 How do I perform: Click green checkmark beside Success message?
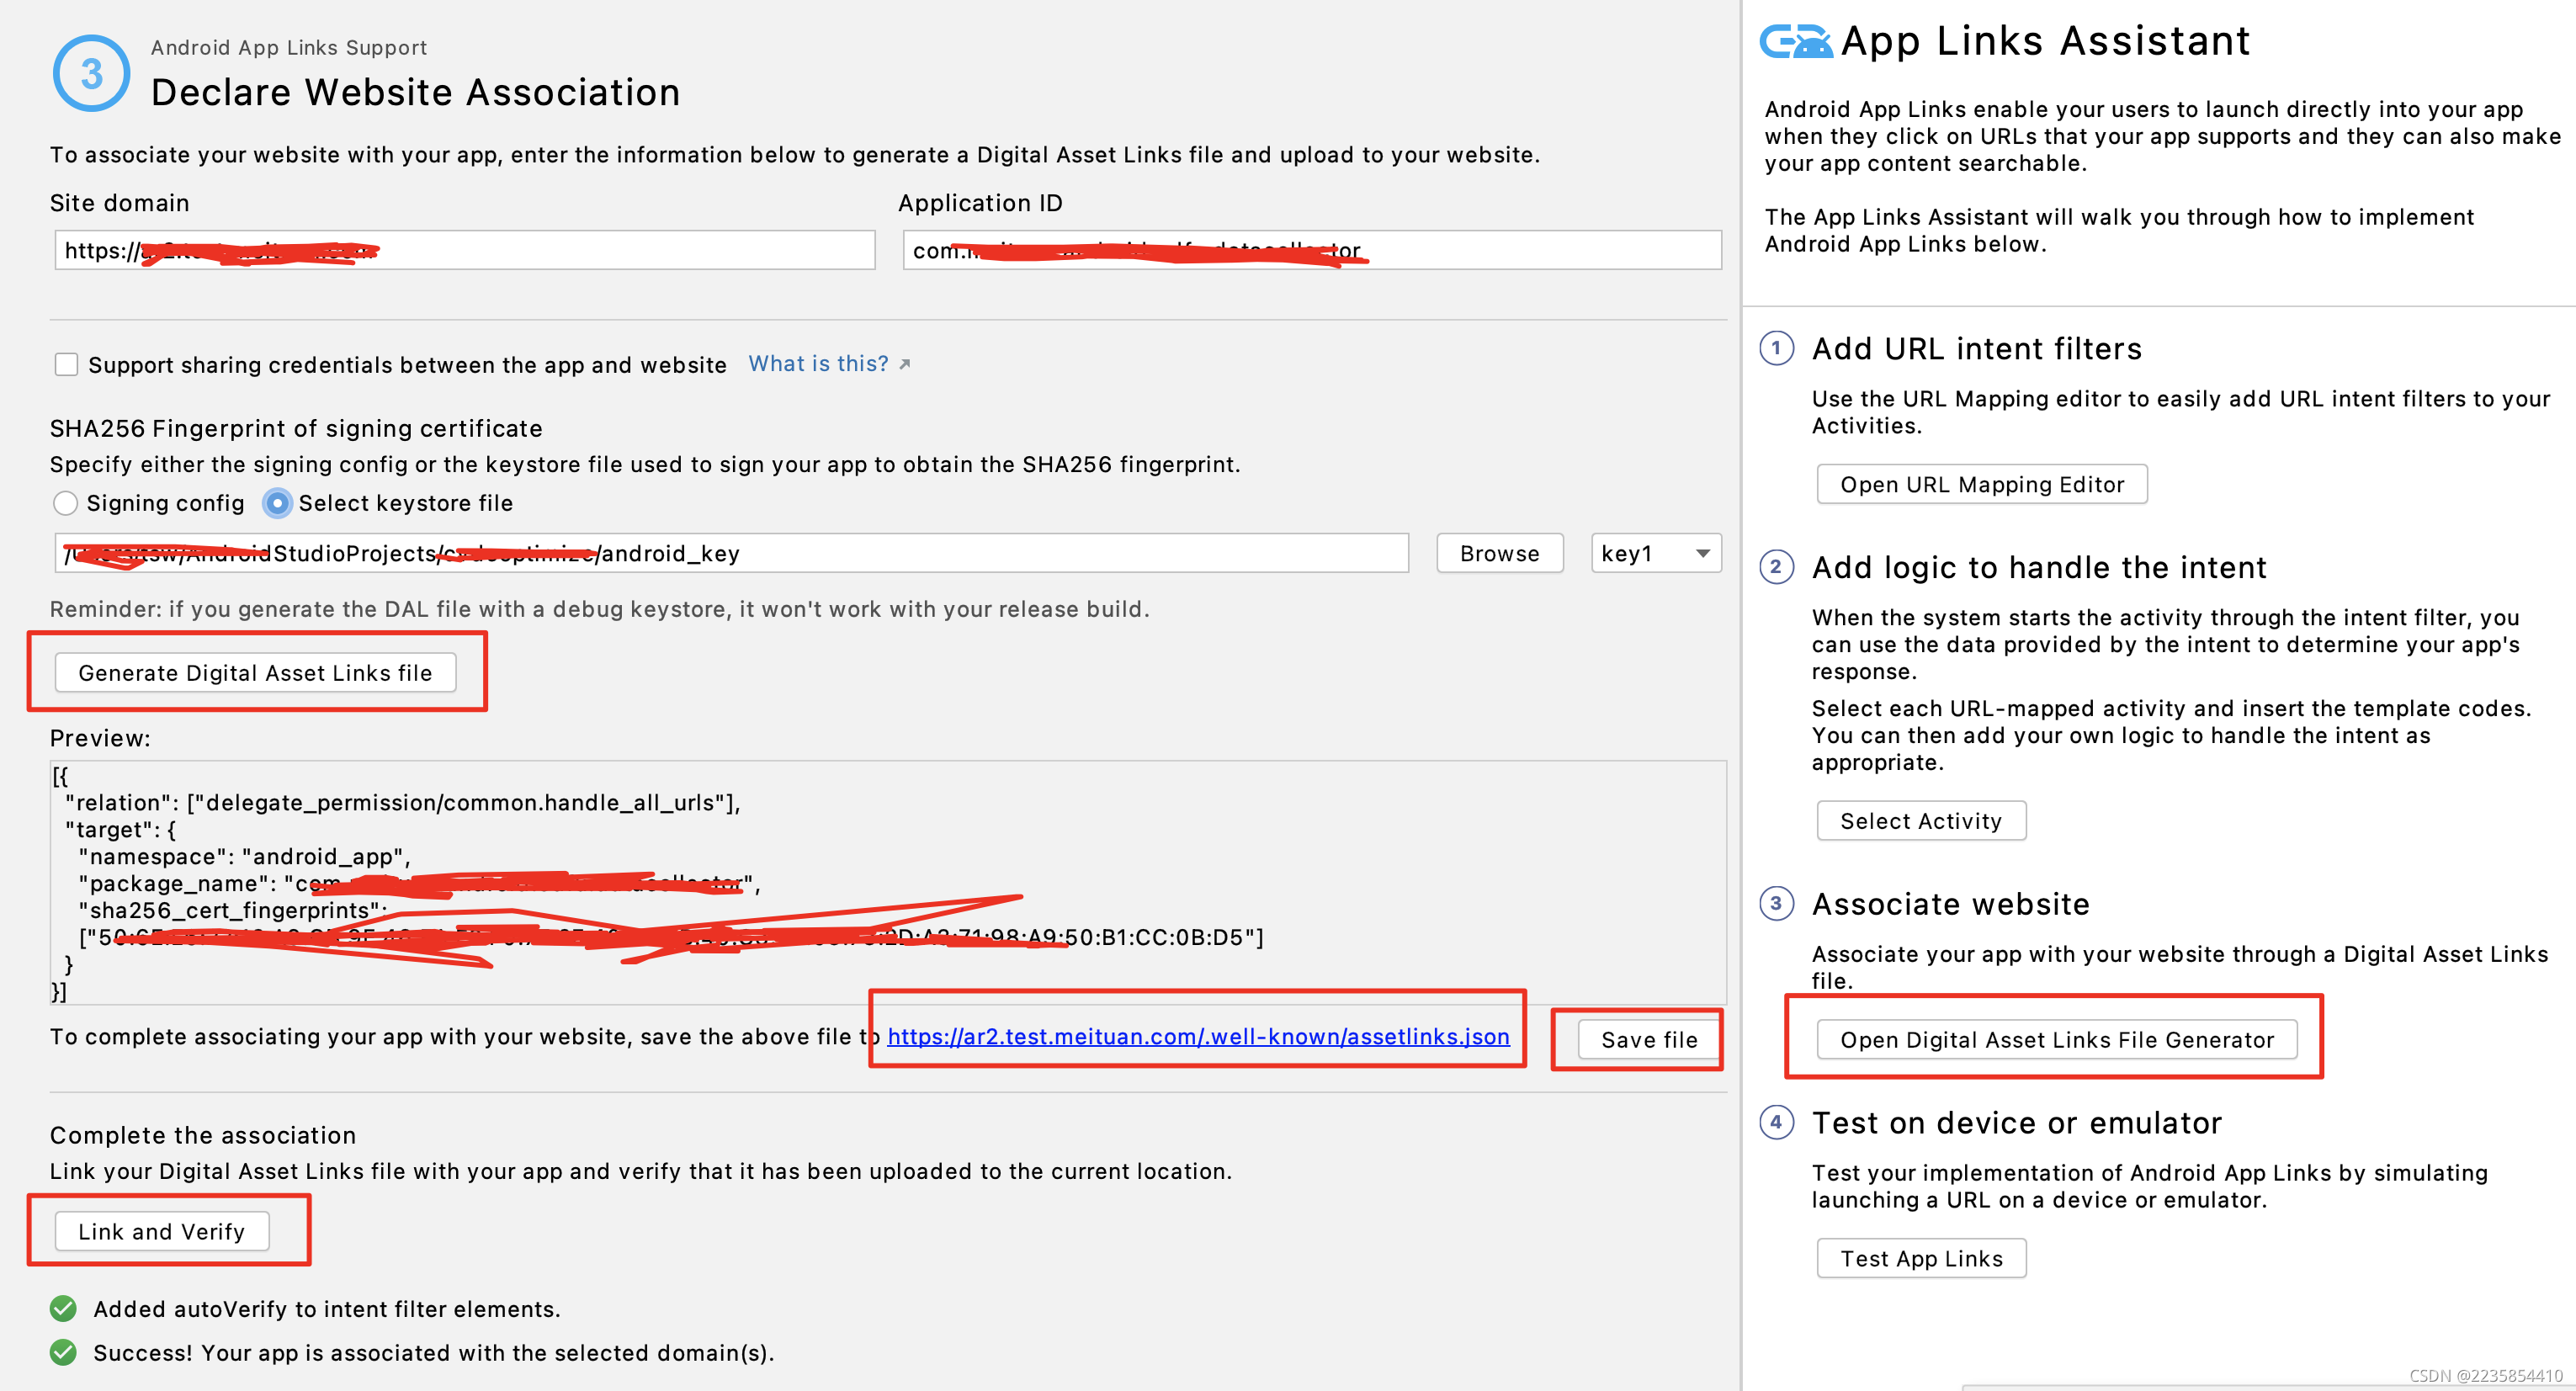[x=63, y=1352]
